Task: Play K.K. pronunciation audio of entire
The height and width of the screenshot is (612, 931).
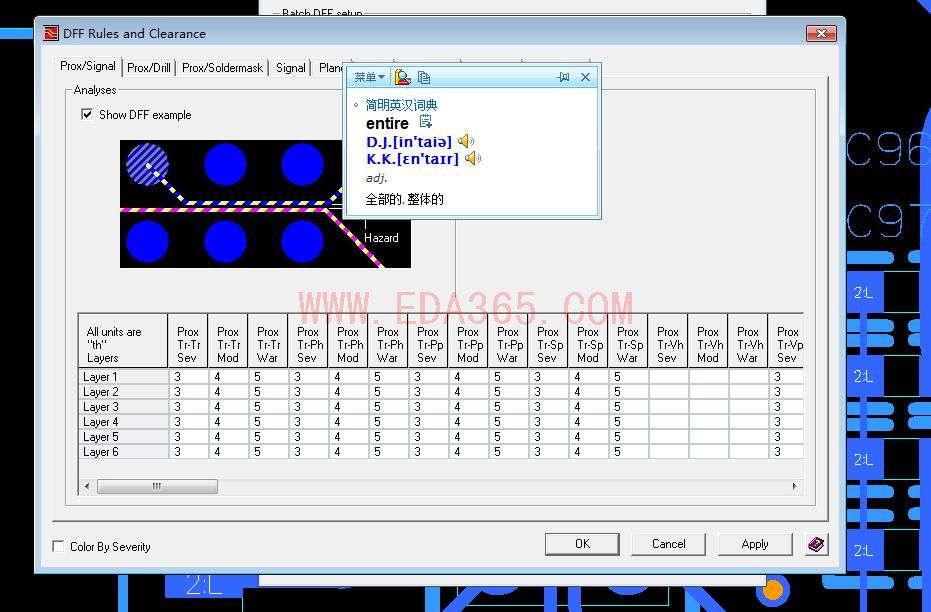Action: (x=473, y=158)
